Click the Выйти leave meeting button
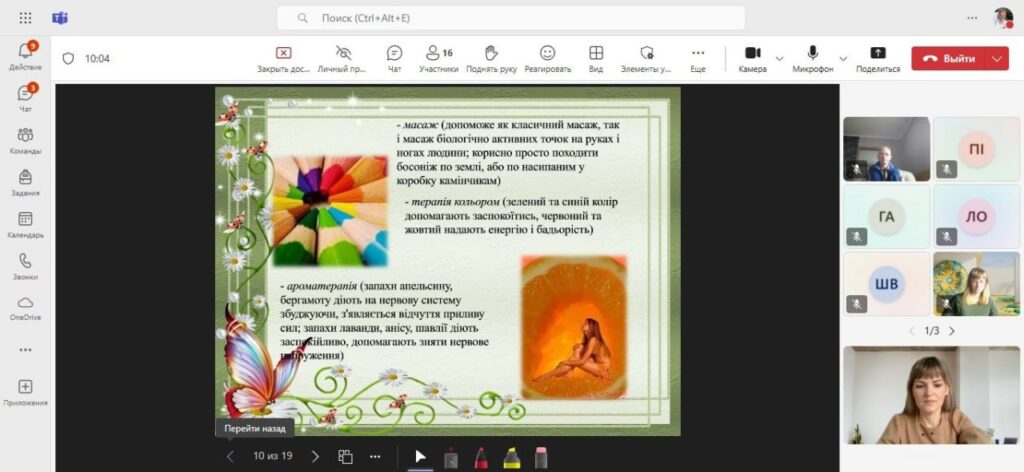Image resolution: width=1024 pixels, height=472 pixels. [x=949, y=58]
